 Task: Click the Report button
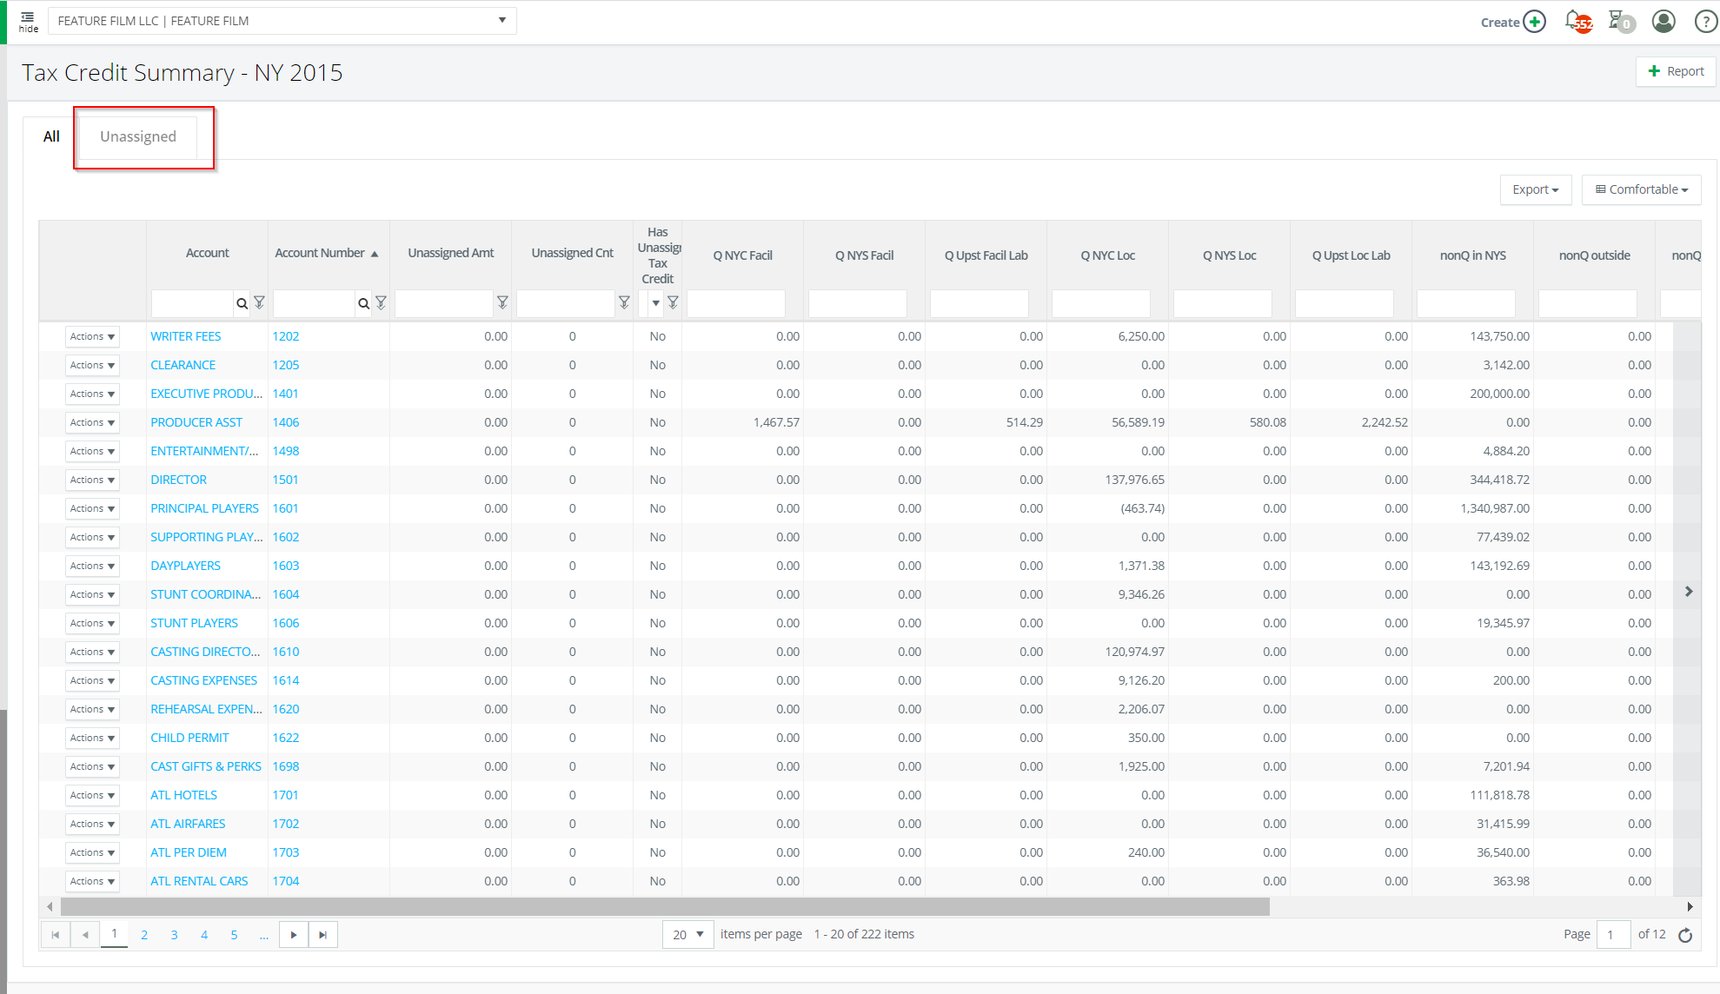(x=1676, y=72)
